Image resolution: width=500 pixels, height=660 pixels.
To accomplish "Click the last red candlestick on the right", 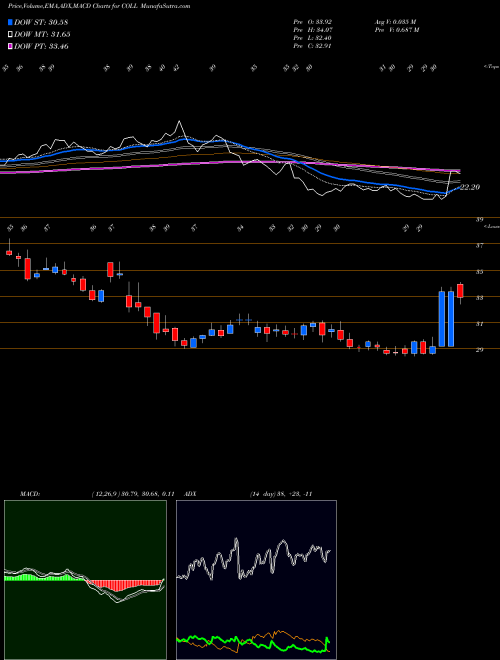I will (460, 291).
